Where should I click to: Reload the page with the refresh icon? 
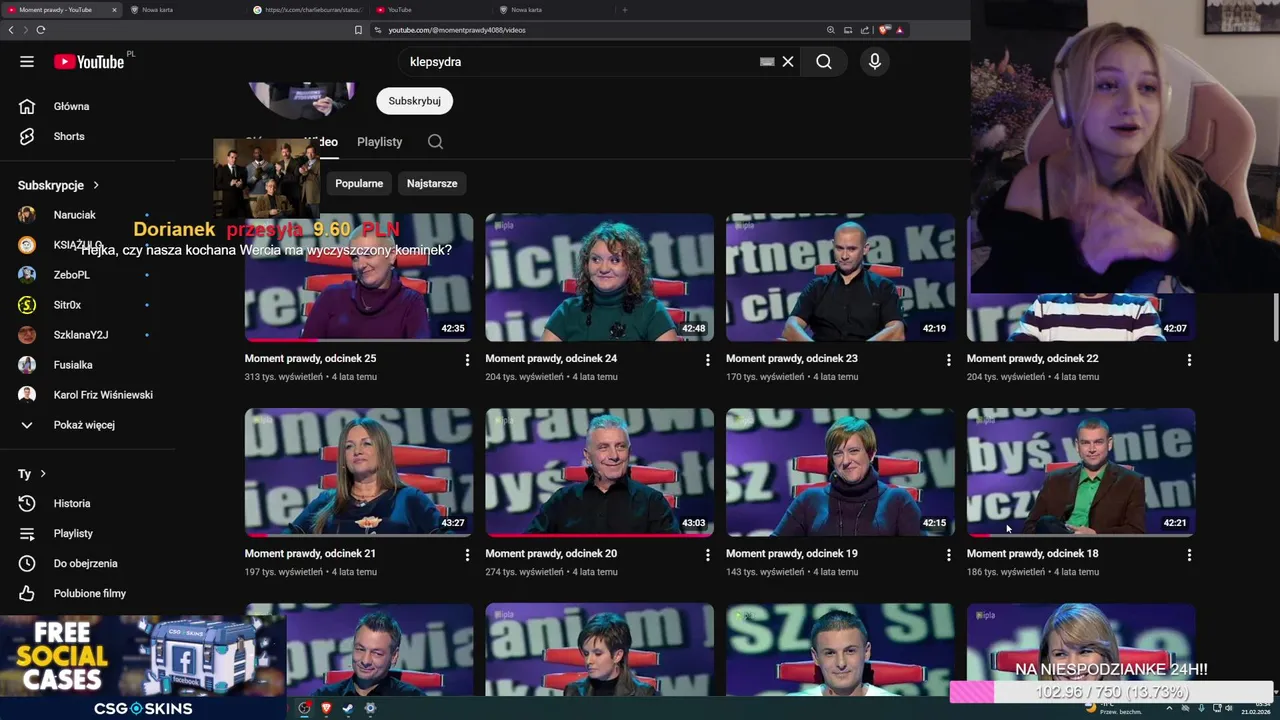coord(40,30)
